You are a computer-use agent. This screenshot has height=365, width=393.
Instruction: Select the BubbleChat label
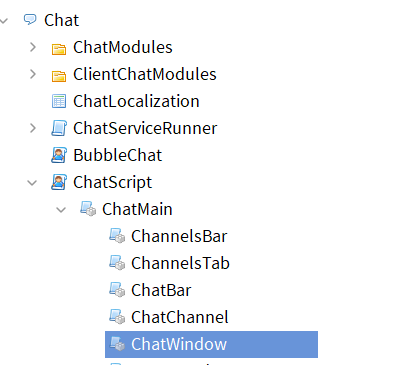(x=118, y=155)
